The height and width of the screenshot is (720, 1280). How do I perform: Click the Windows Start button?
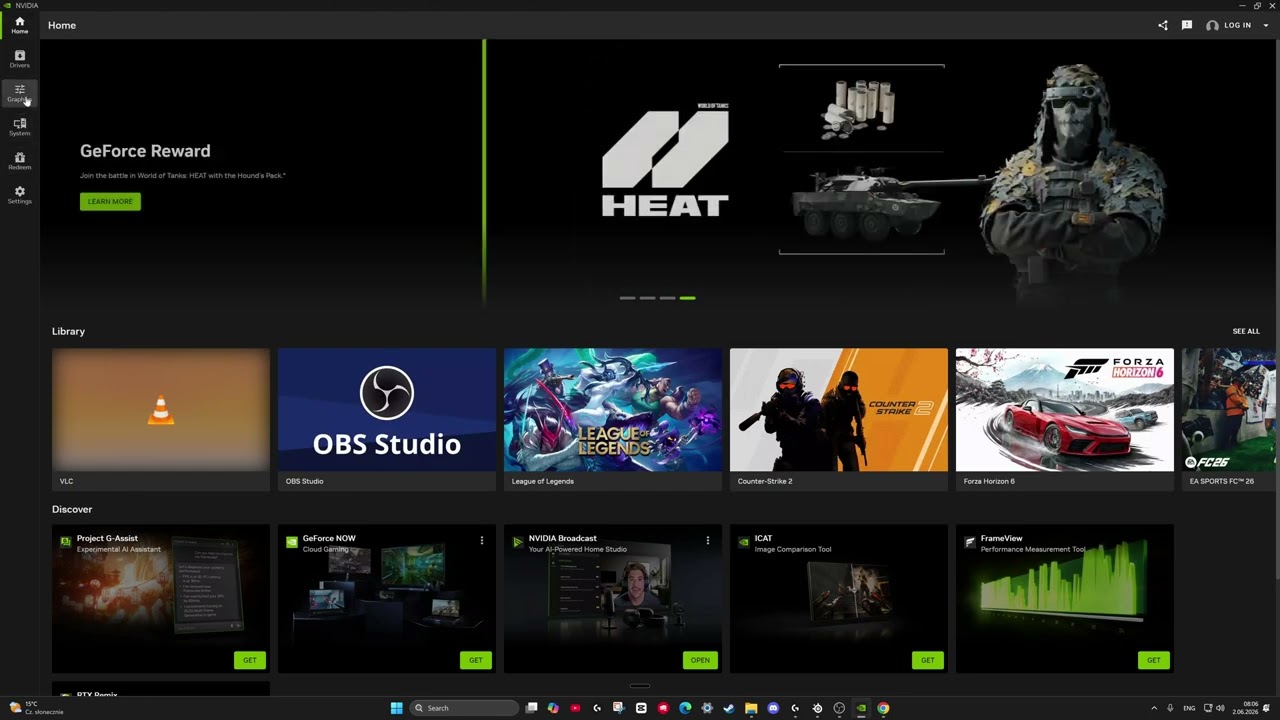click(x=397, y=708)
